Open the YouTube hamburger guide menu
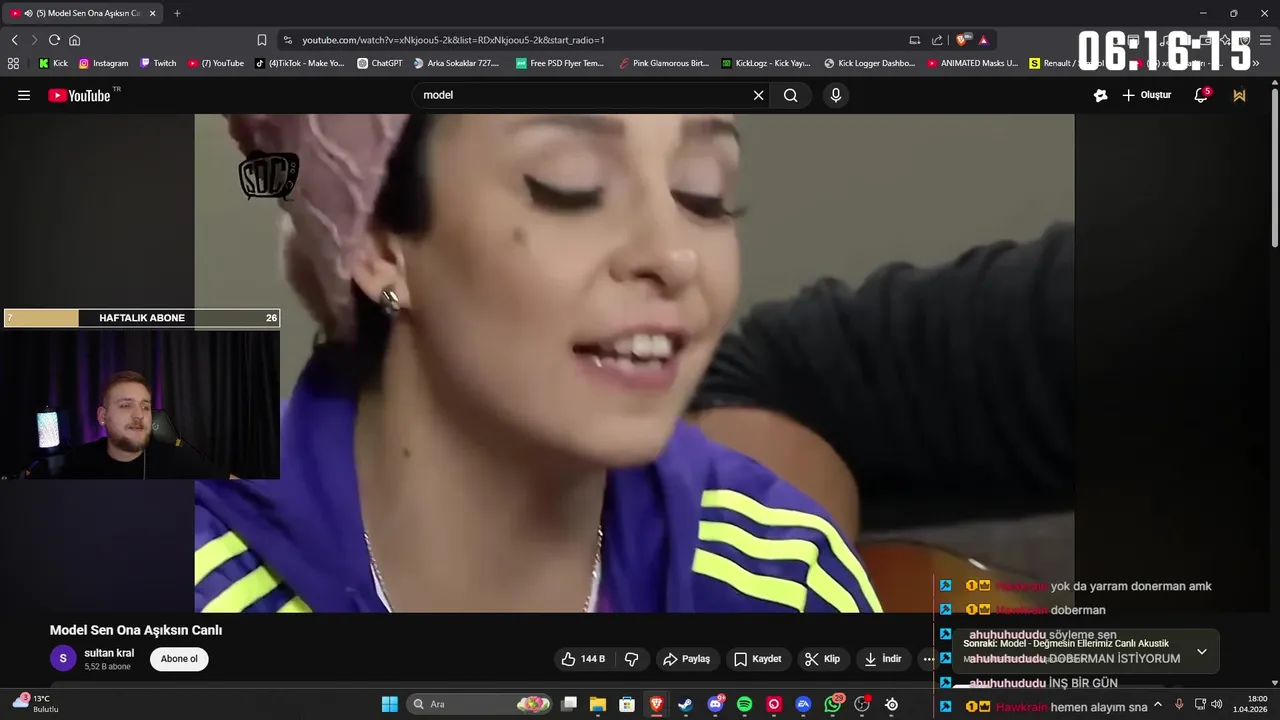This screenshot has width=1280, height=720. 24,95
